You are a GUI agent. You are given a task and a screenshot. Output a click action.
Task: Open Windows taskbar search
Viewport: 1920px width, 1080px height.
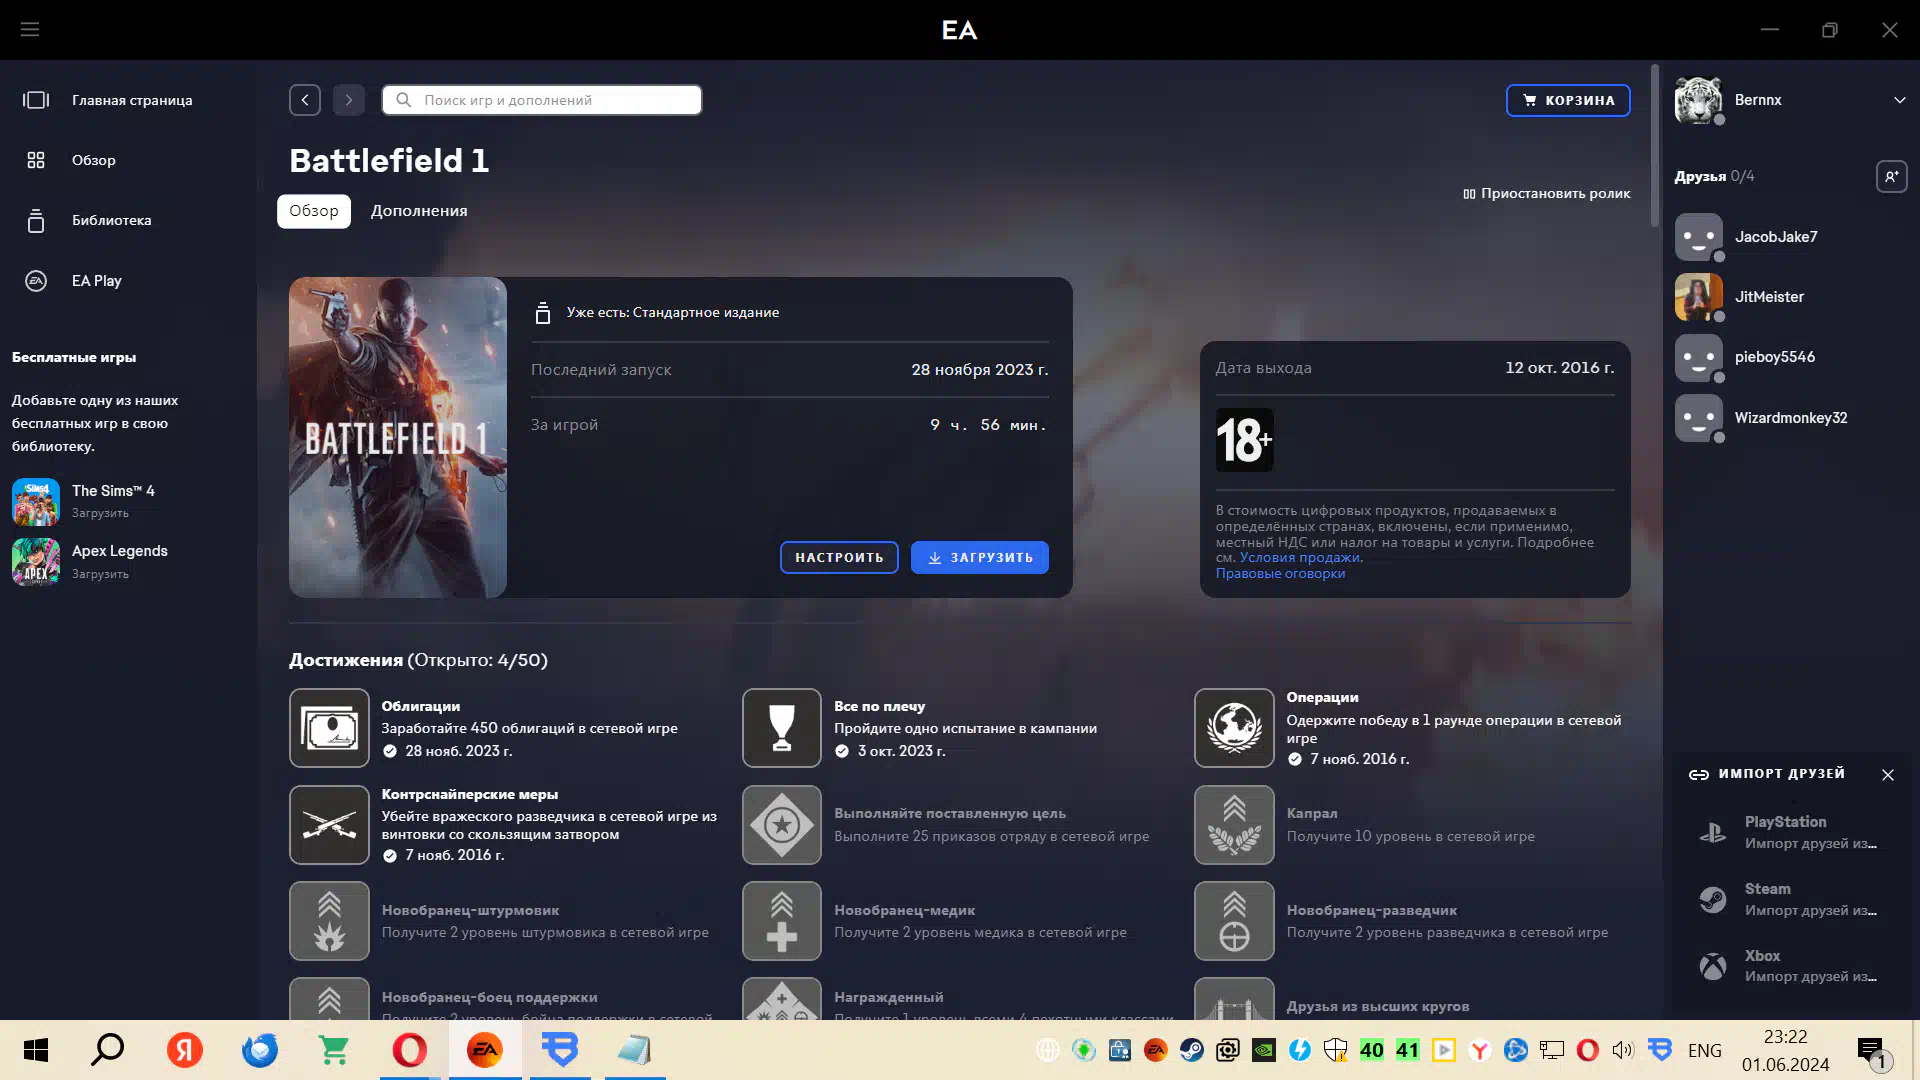click(108, 1050)
